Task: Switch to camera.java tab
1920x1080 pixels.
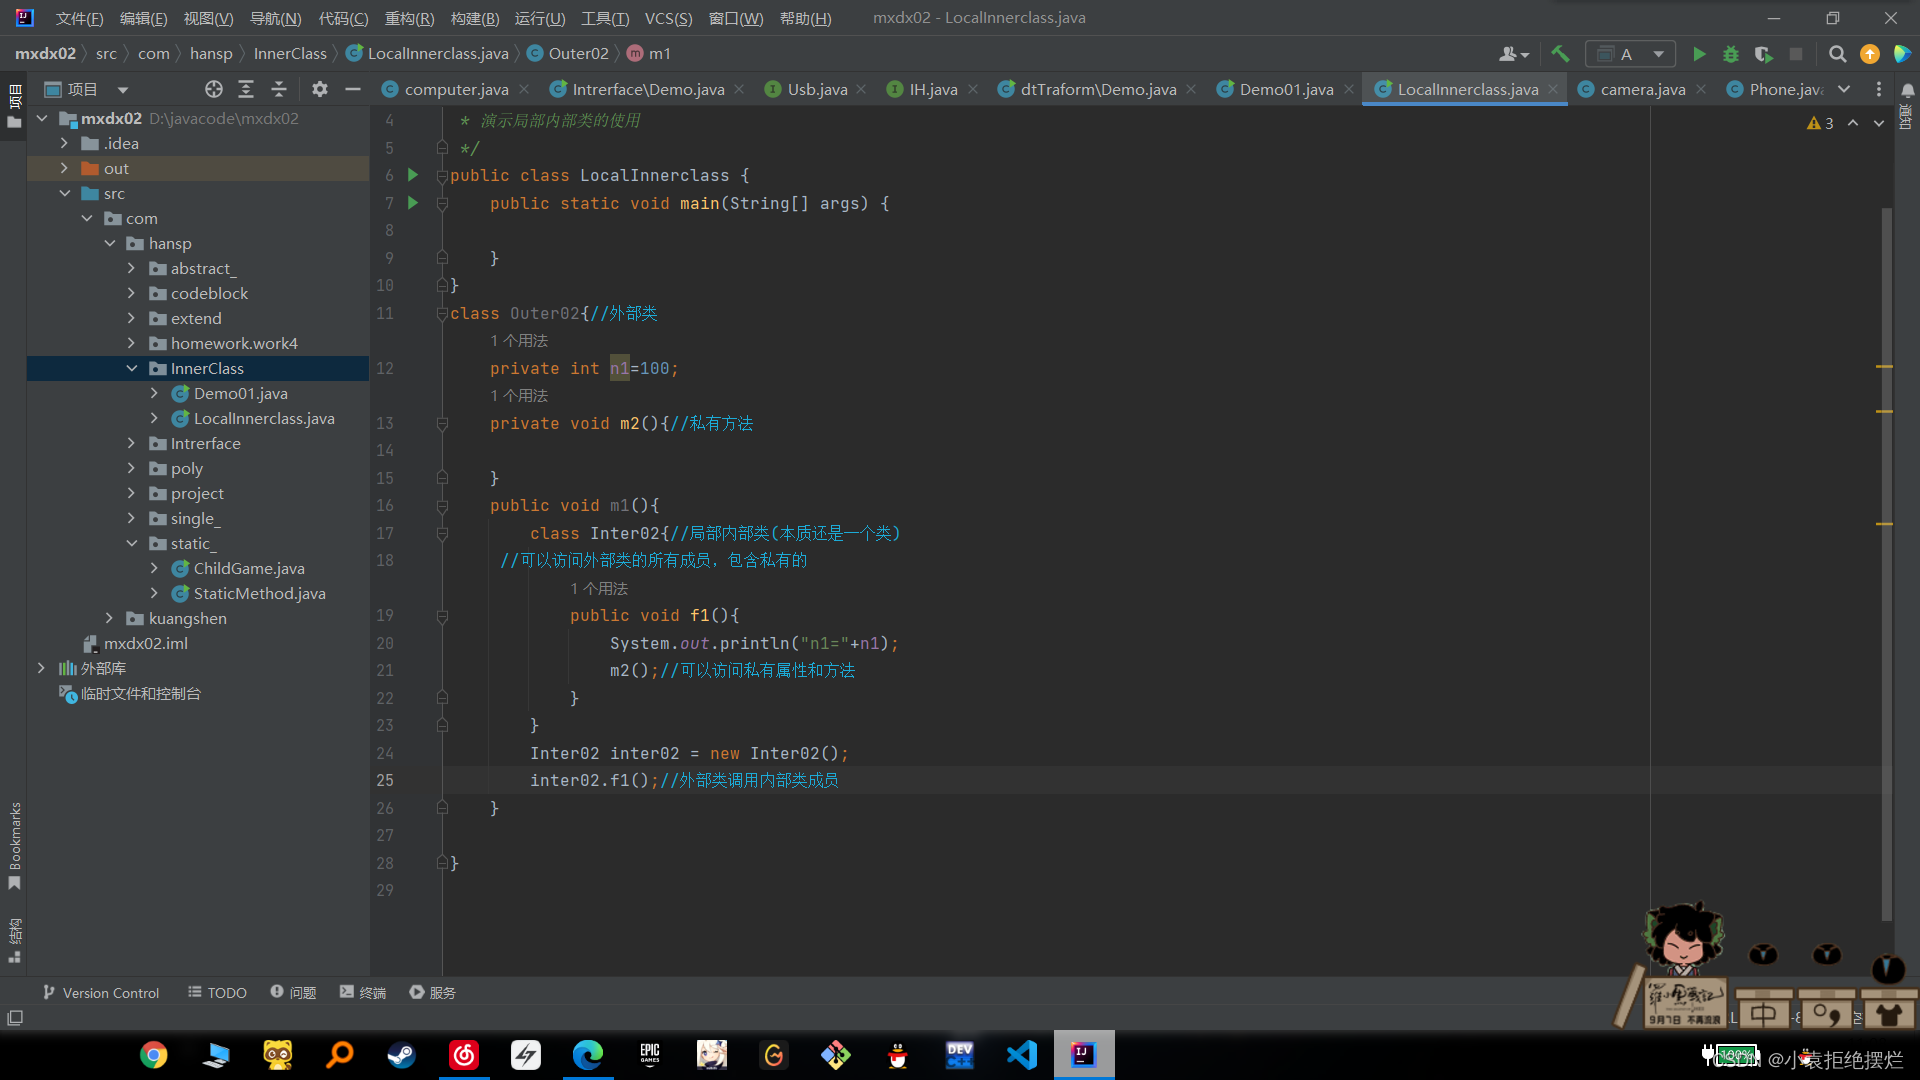Action: 1642,90
